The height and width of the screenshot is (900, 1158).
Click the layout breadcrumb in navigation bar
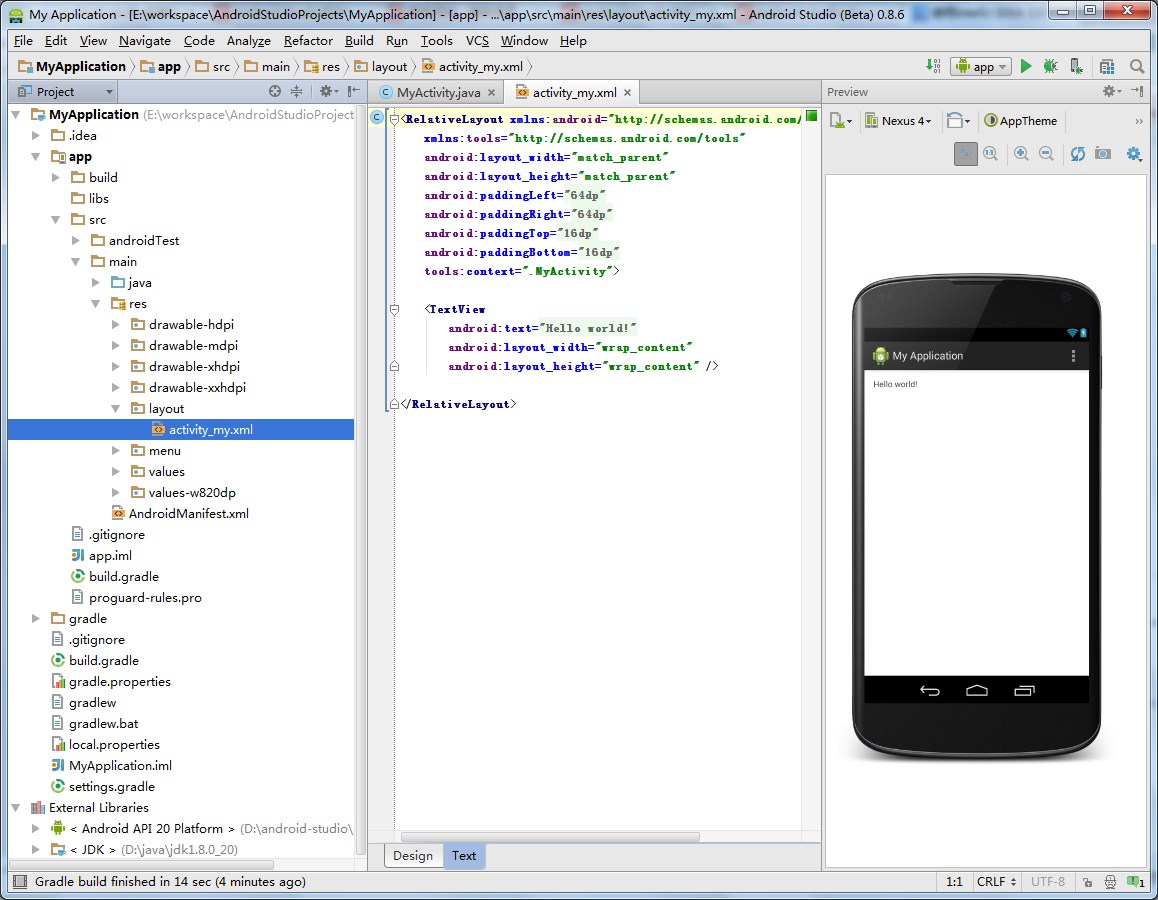(381, 66)
